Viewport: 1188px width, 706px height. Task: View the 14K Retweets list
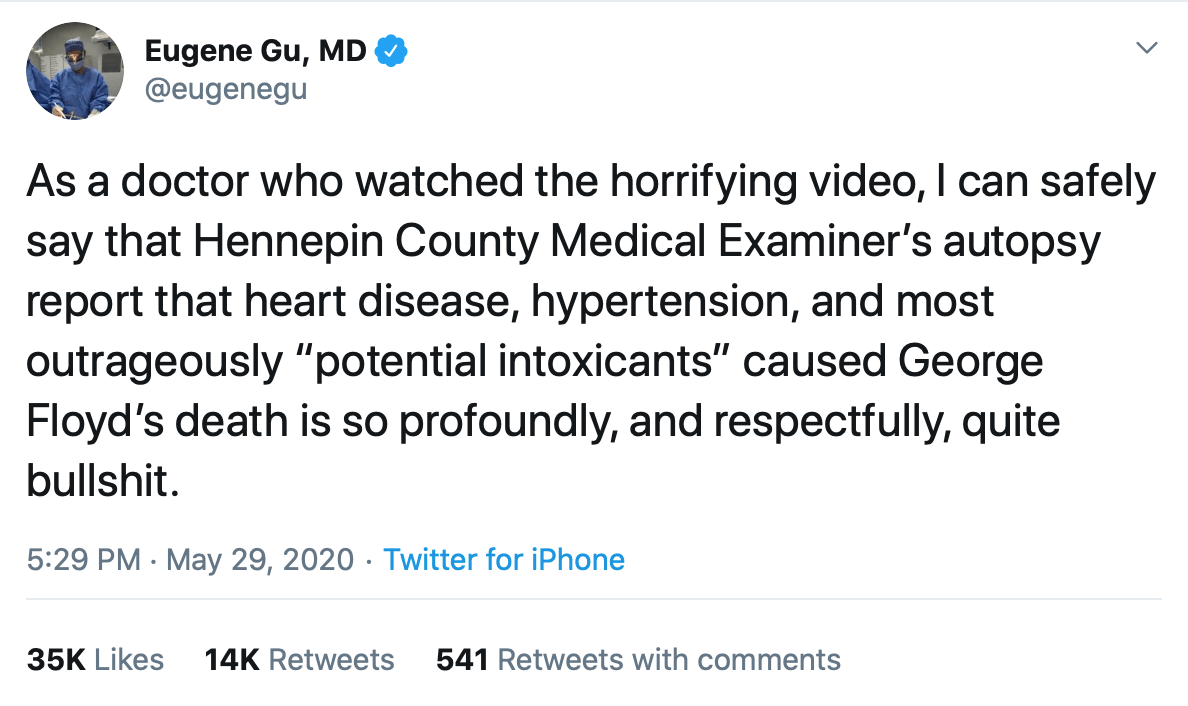click(299, 660)
